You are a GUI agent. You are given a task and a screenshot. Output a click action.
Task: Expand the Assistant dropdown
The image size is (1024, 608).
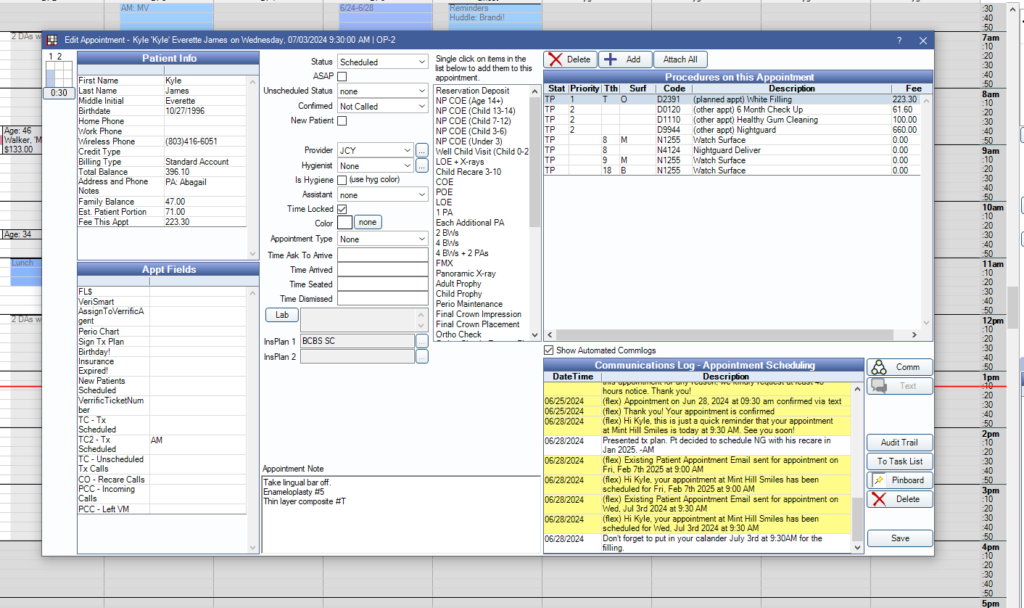(383, 195)
